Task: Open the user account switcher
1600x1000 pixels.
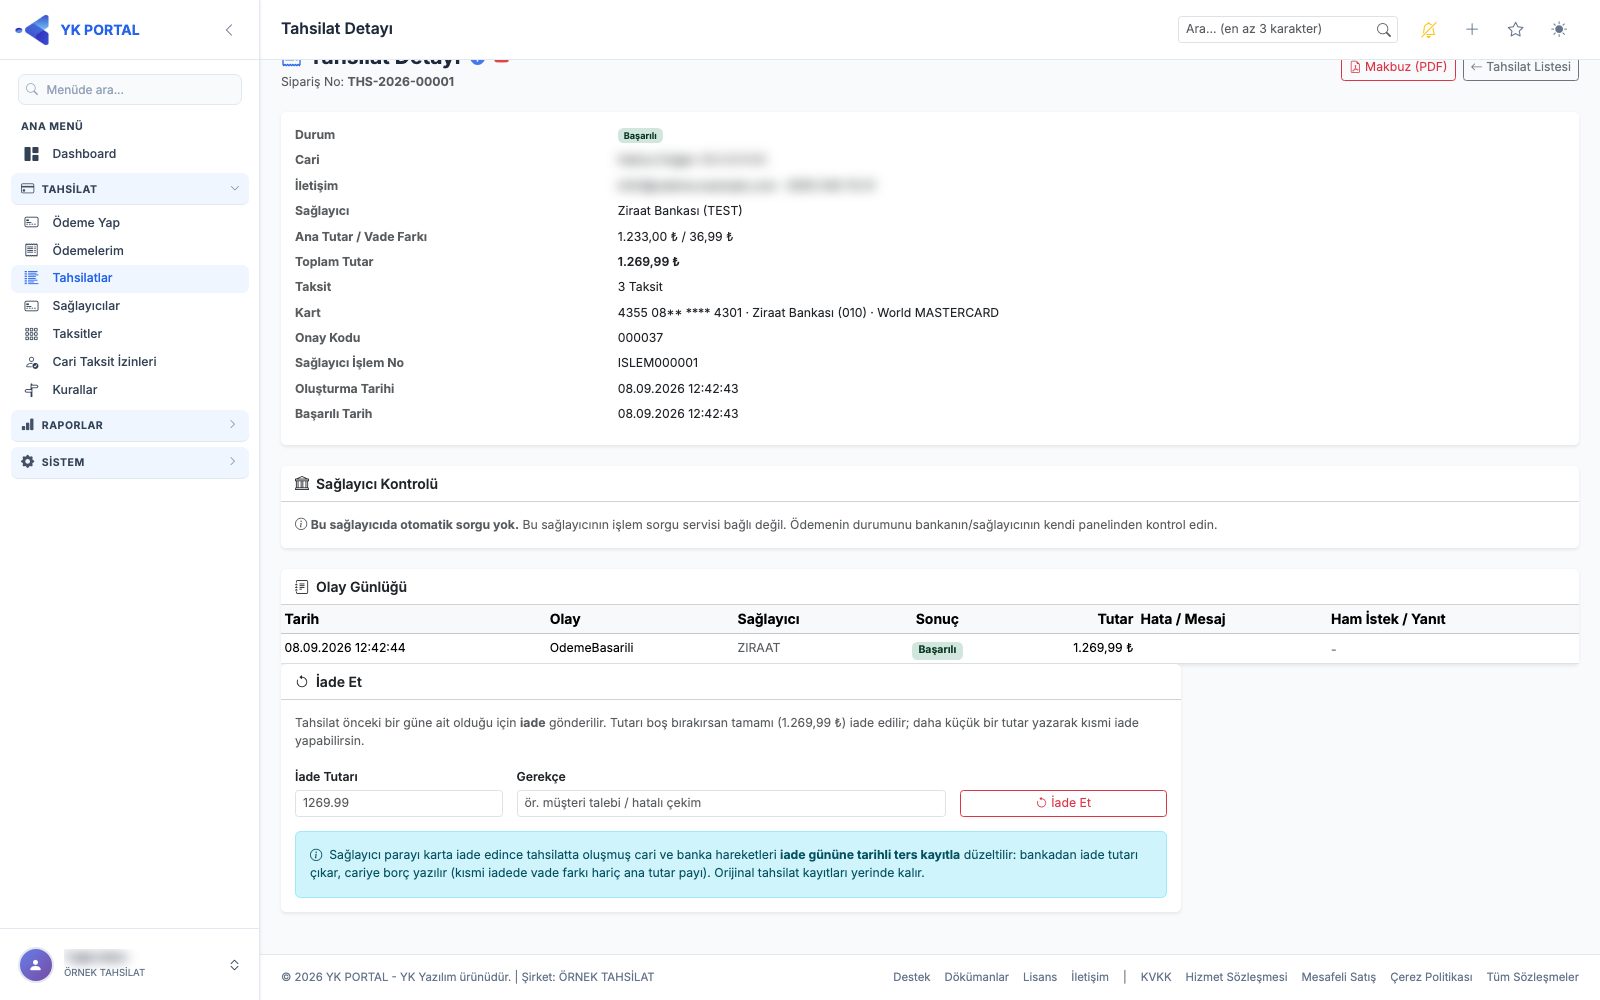Action: [130, 965]
